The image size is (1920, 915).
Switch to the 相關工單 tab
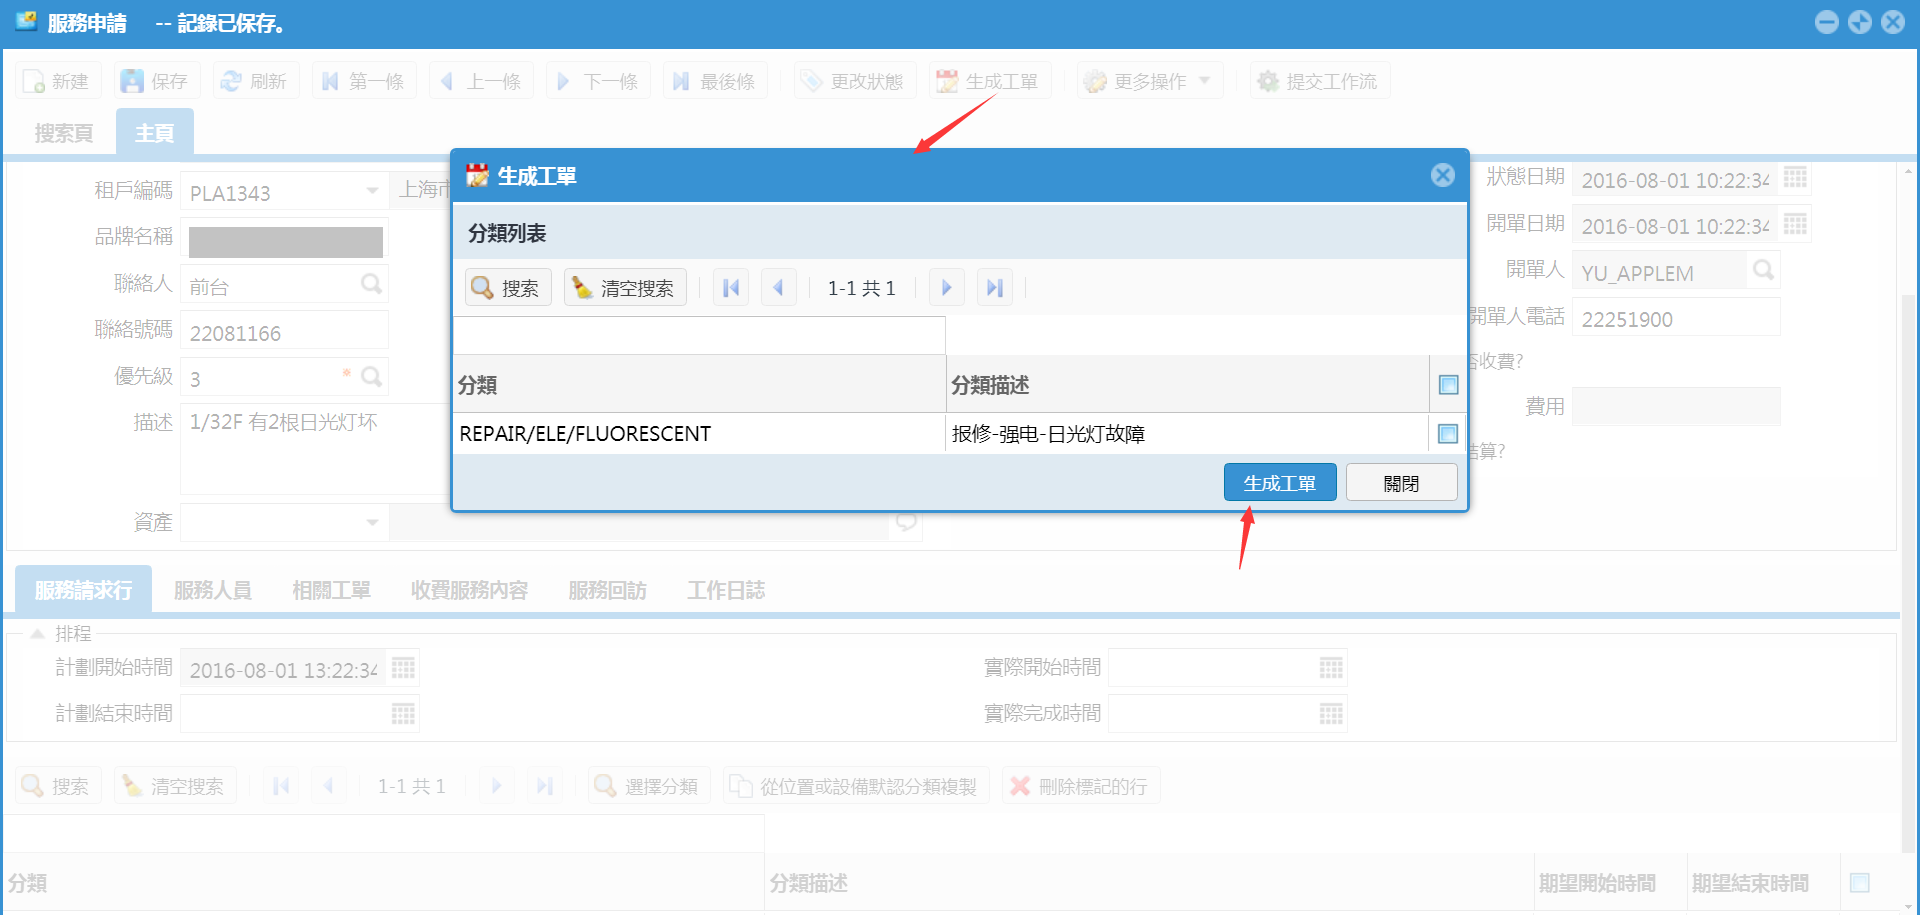point(331,590)
